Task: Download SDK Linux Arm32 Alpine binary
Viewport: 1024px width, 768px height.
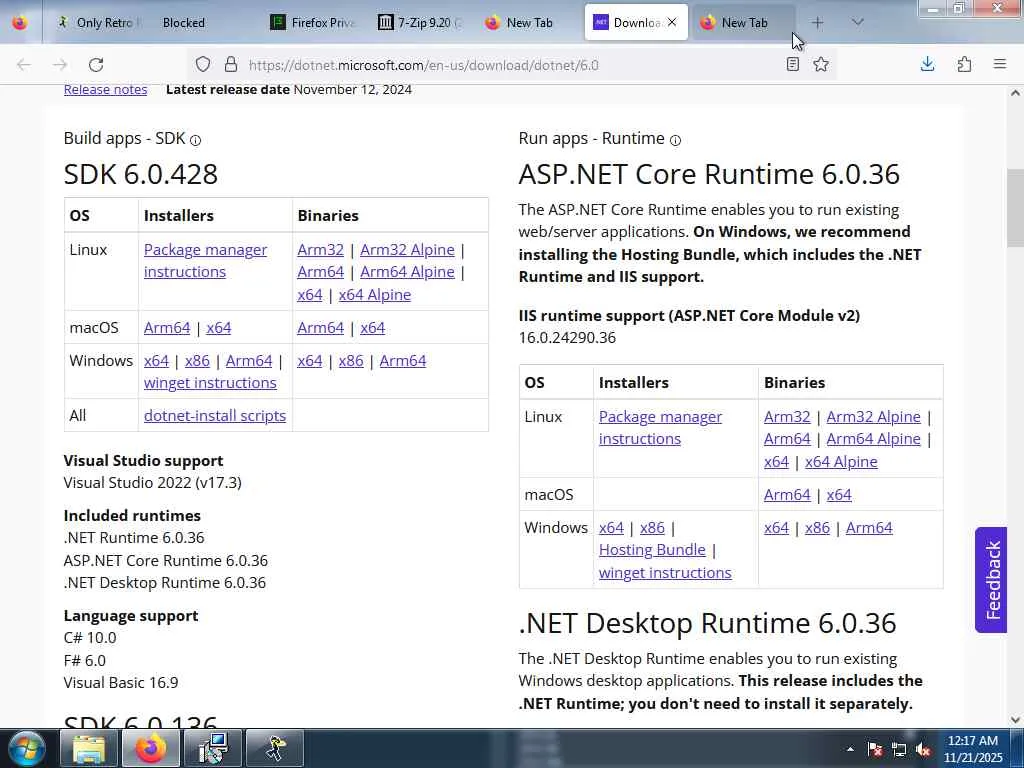Action: [x=407, y=249]
